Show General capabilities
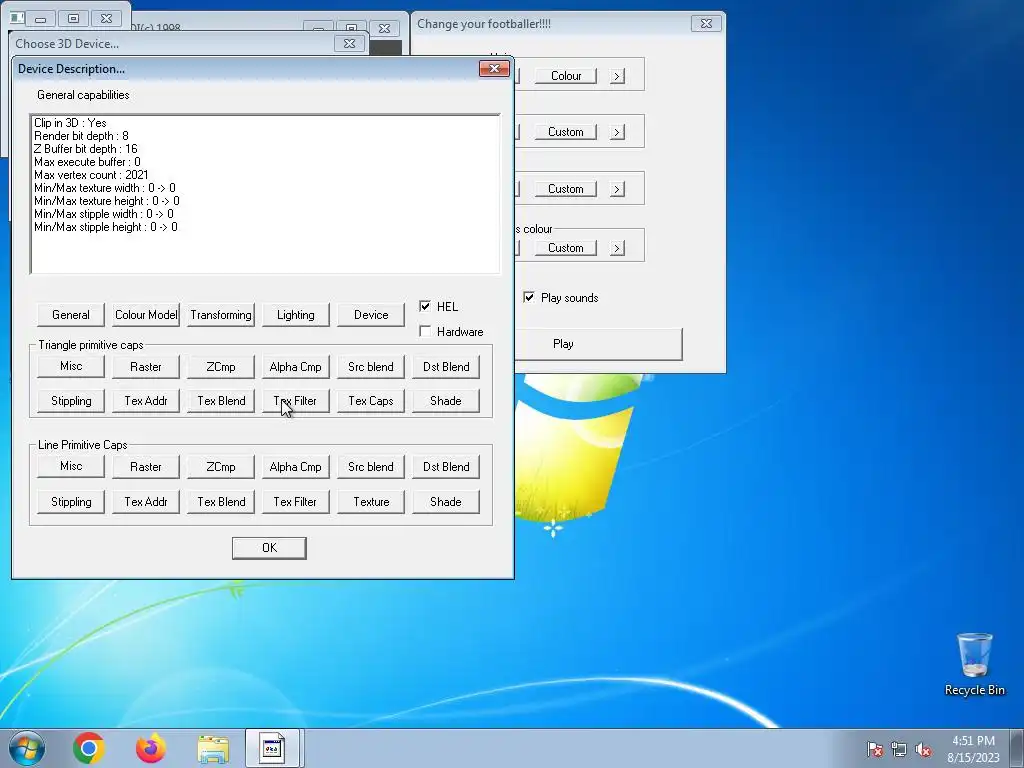The image size is (1024, 768). [71, 315]
